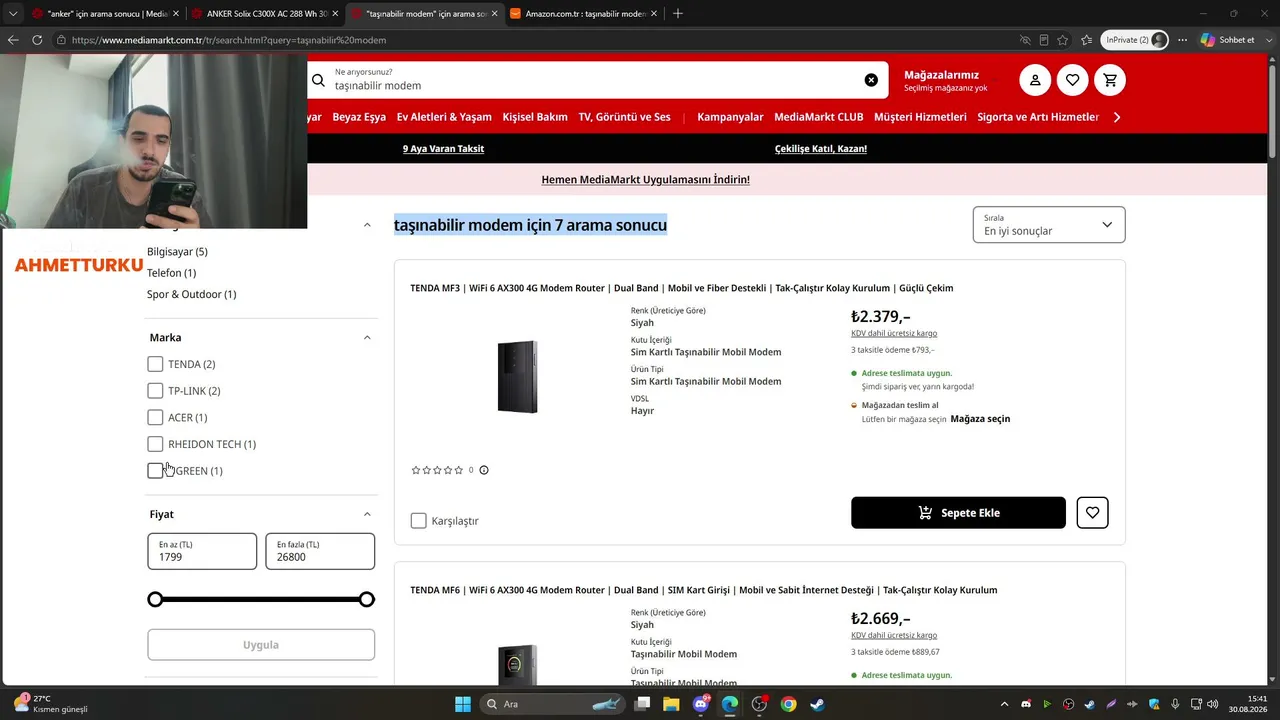Open the Ev Aletleri & Yaşam menu
Screen dimensions: 1280x720
[444, 117]
